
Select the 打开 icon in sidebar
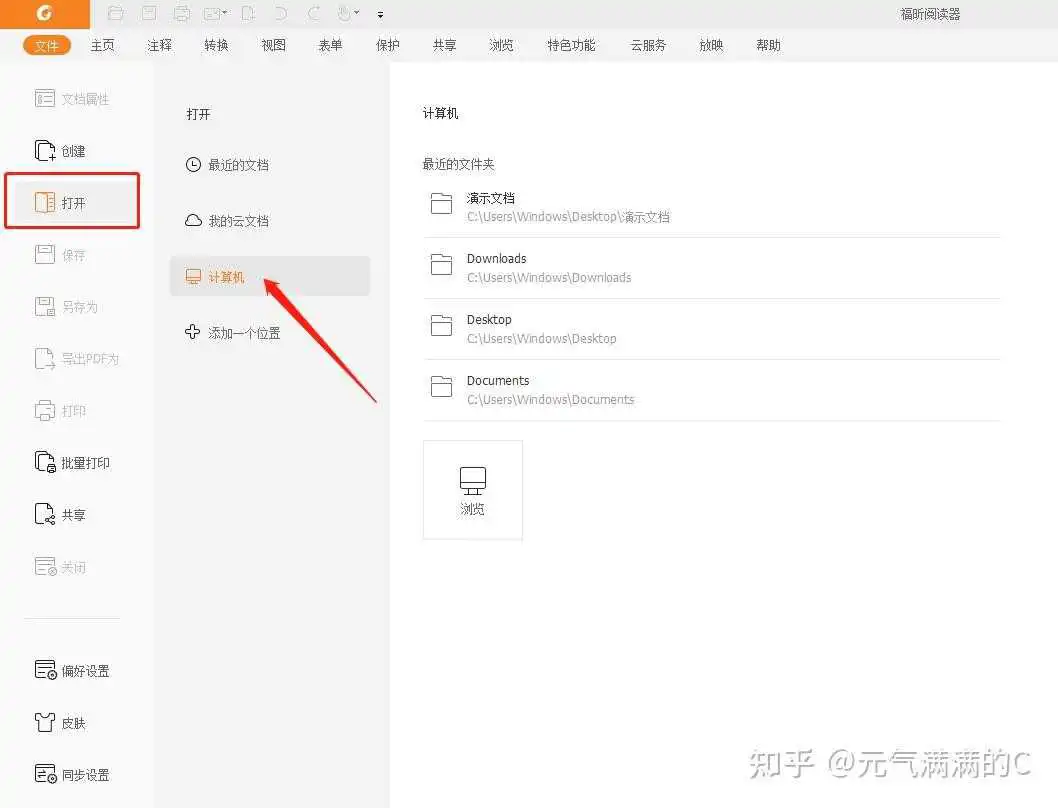pyautogui.click(x=45, y=203)
